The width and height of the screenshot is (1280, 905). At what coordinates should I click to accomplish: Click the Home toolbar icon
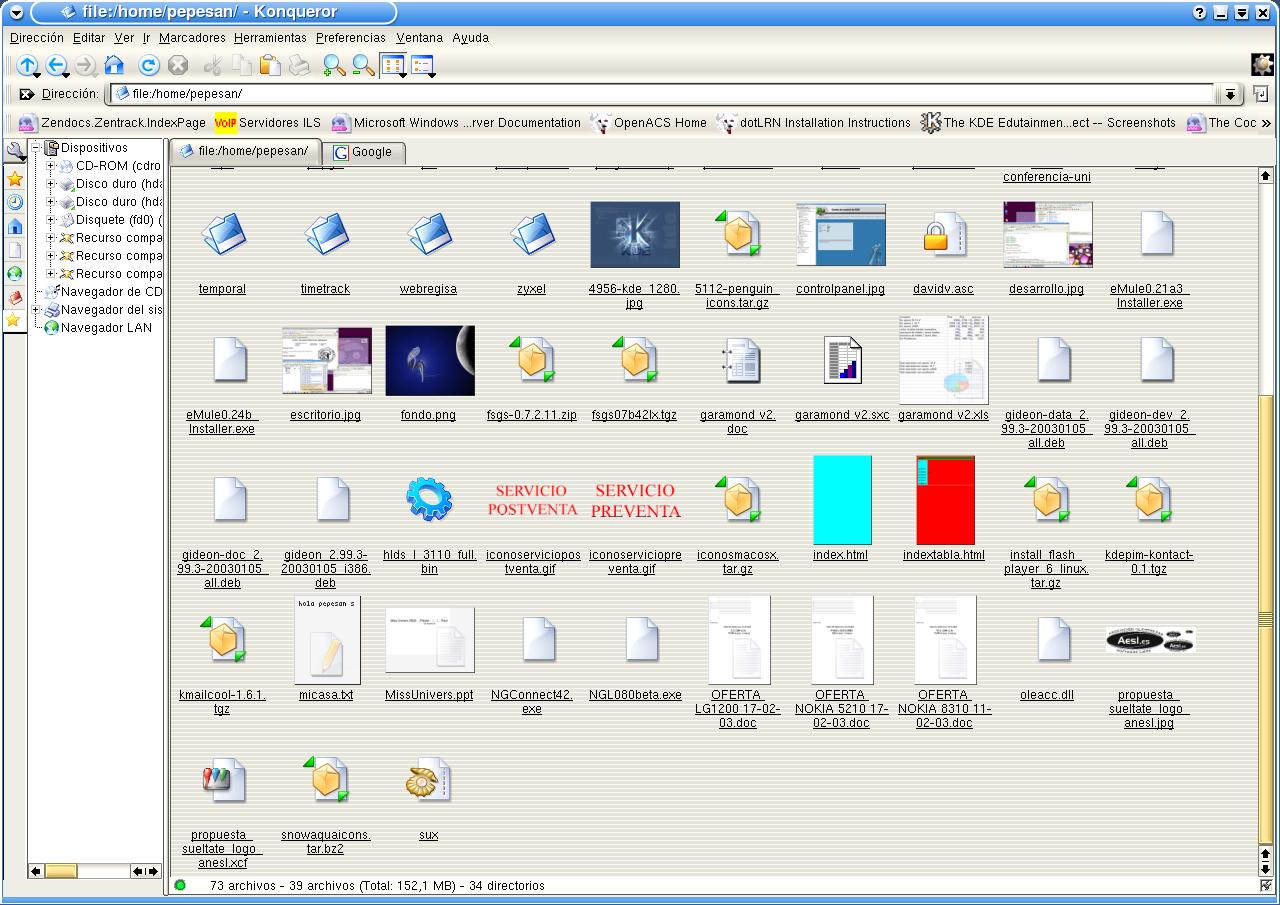click(114, 66)
